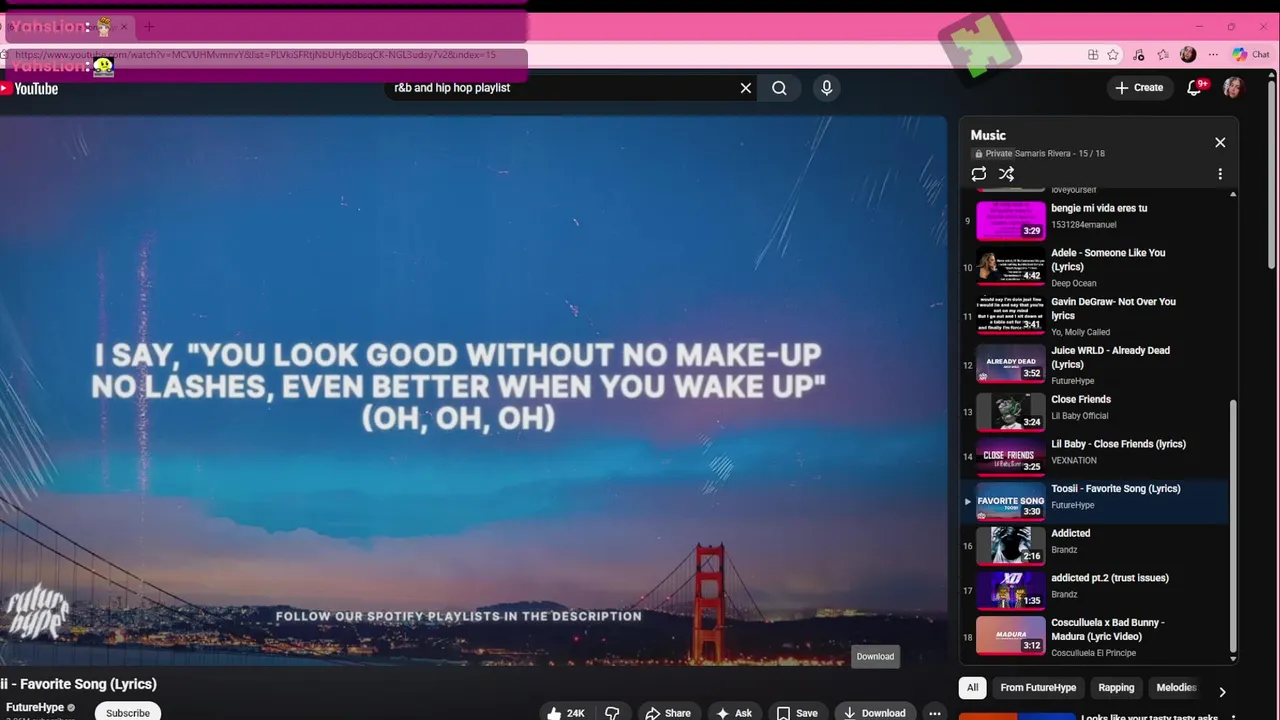Screen dimensions: 1280x720
Task: Open the YouTube account avatar menu
Action: pos(1232,88)
